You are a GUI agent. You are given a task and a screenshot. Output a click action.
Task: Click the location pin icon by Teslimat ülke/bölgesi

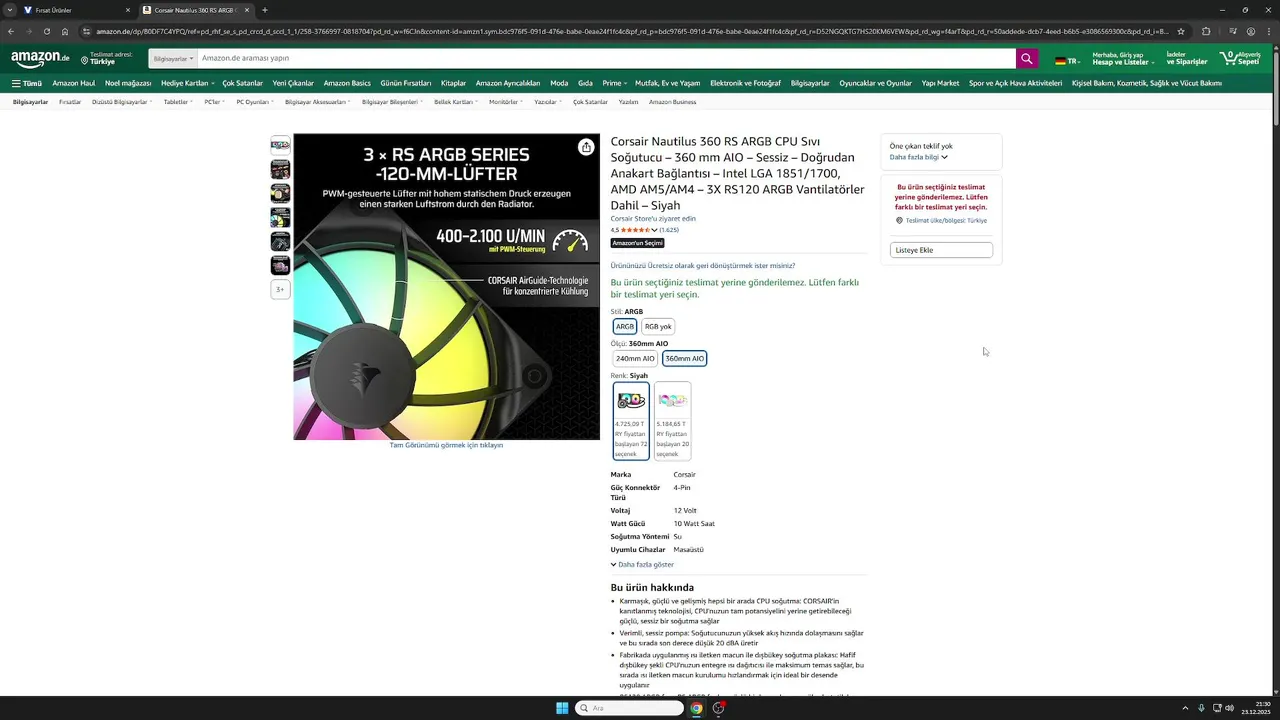point(899,220)
